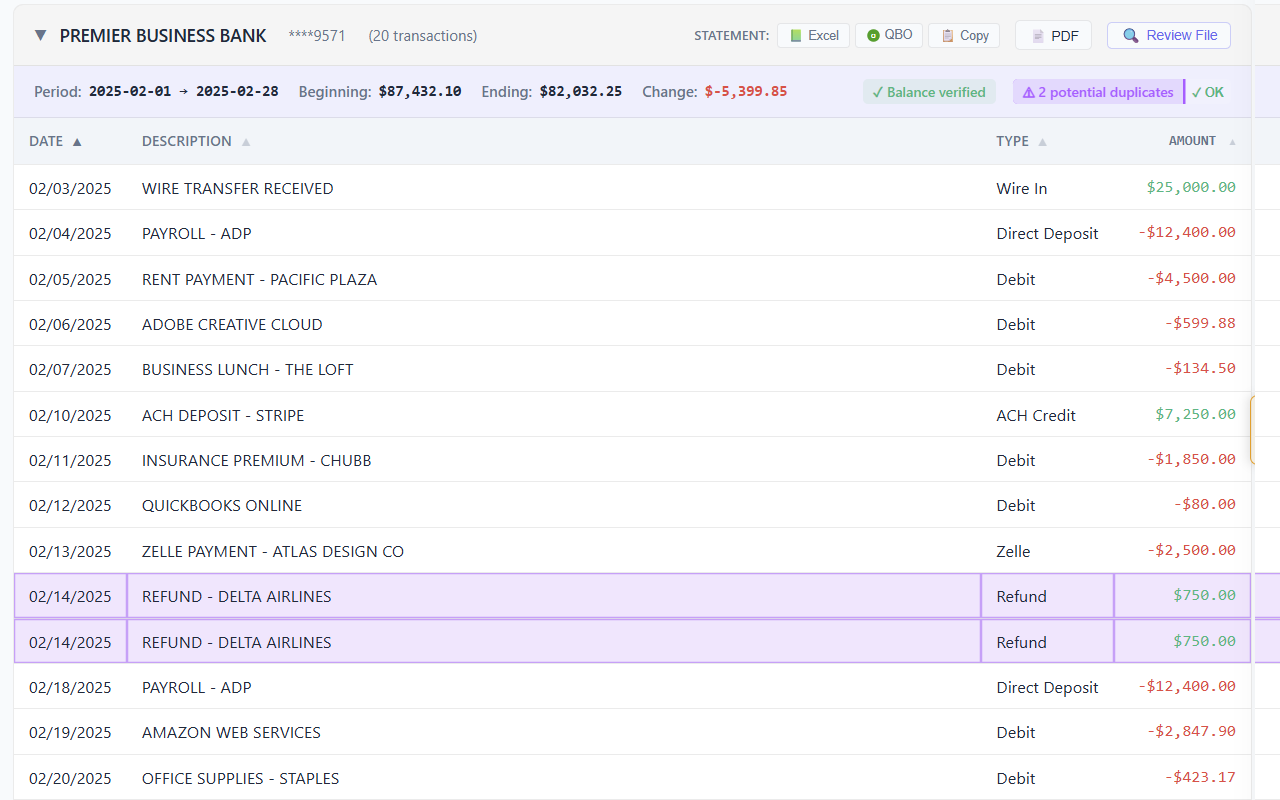Click the 02/18/2025 date cell
The width and height of the screenshot is (1280, 800).
tap(70, 687)
